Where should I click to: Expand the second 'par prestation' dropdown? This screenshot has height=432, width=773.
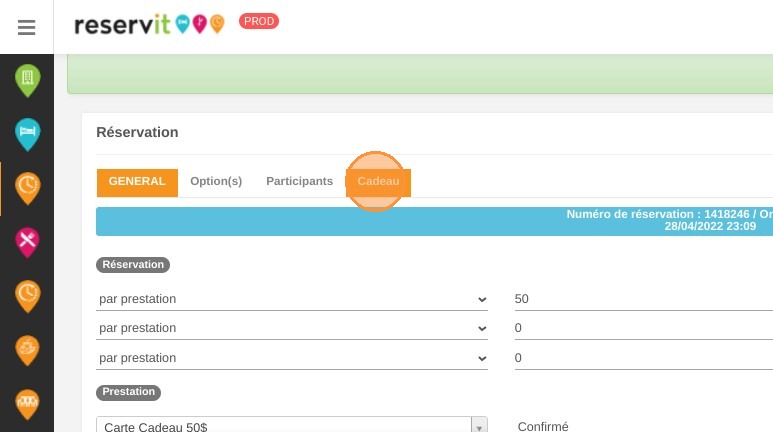pyautogui.click(x=292, y=328)
